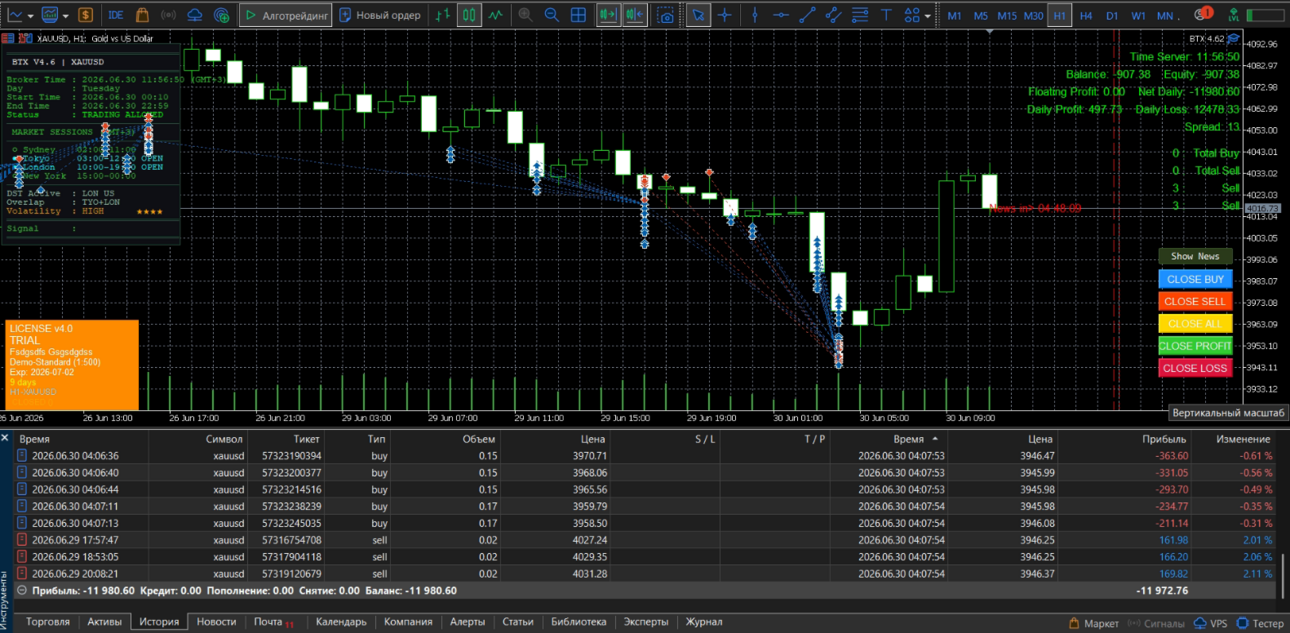Toggle chart auto-scroll to latest bar
The image size is (1290, 633).
coord(608,15)
